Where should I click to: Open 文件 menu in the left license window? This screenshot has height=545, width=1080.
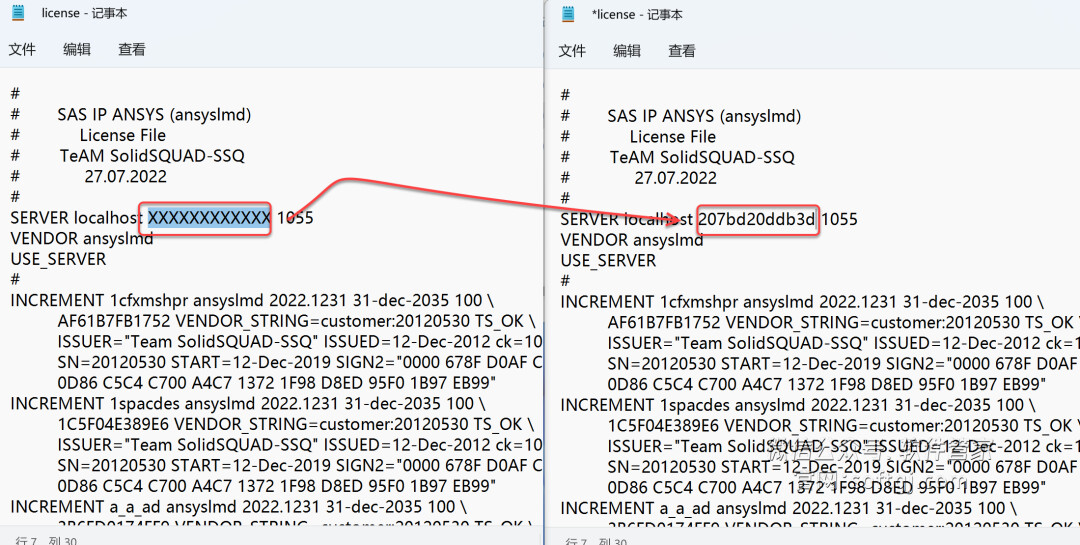[22, 50]
